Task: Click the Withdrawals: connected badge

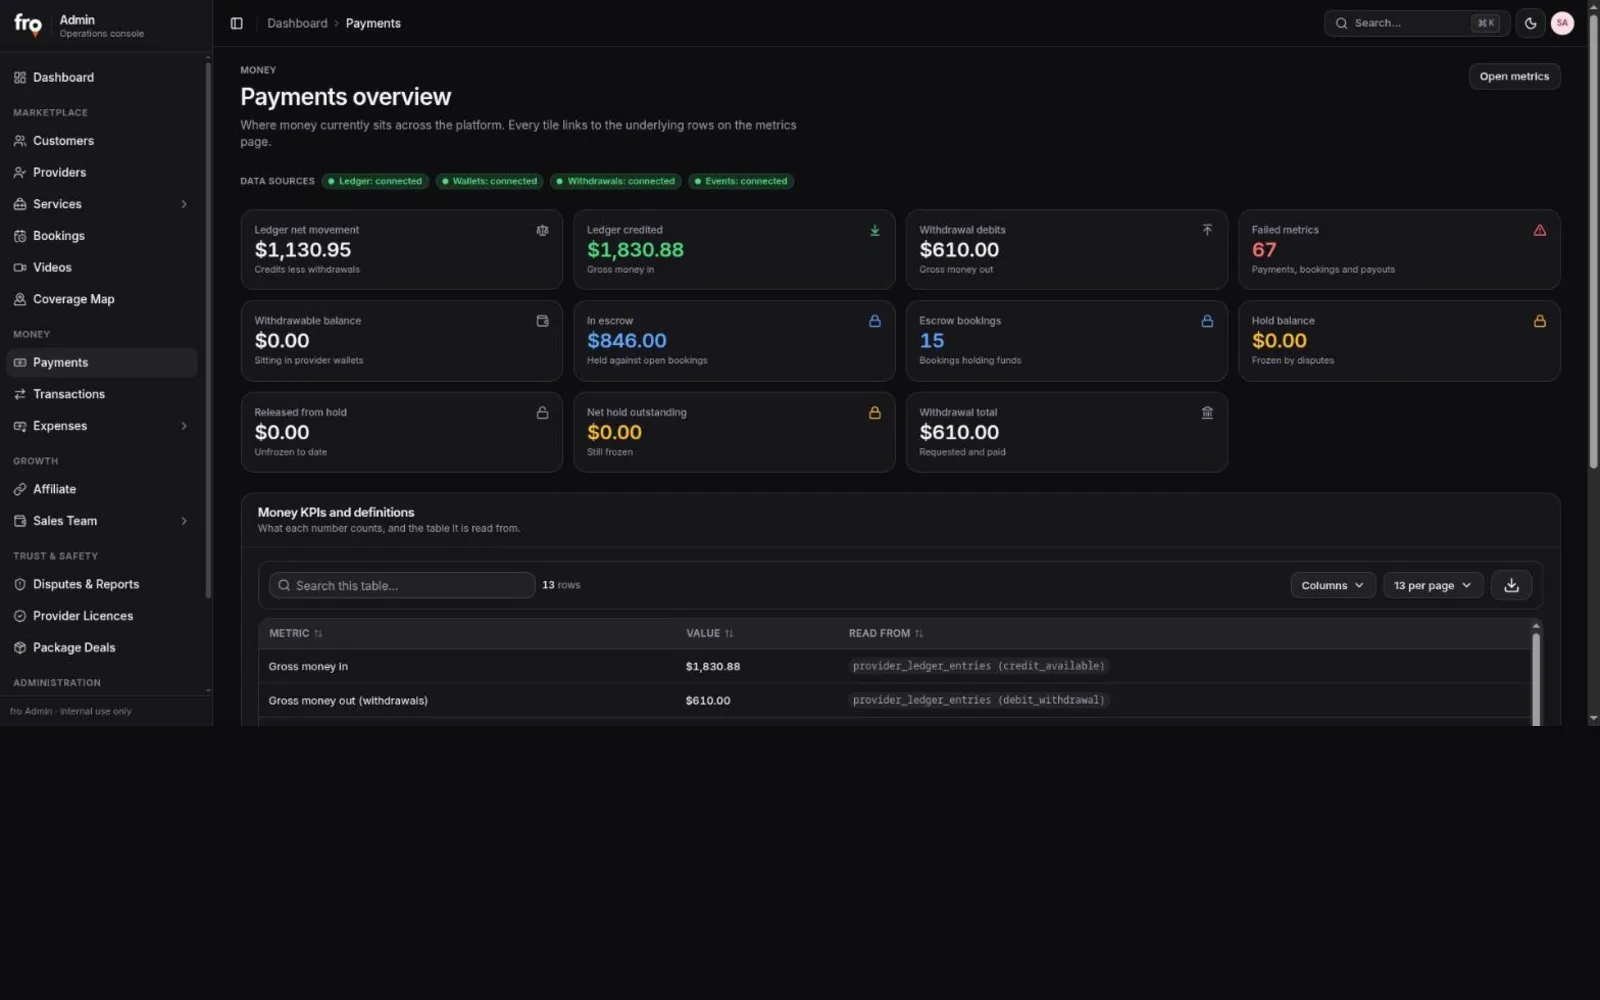Action: tap(616, 181)
